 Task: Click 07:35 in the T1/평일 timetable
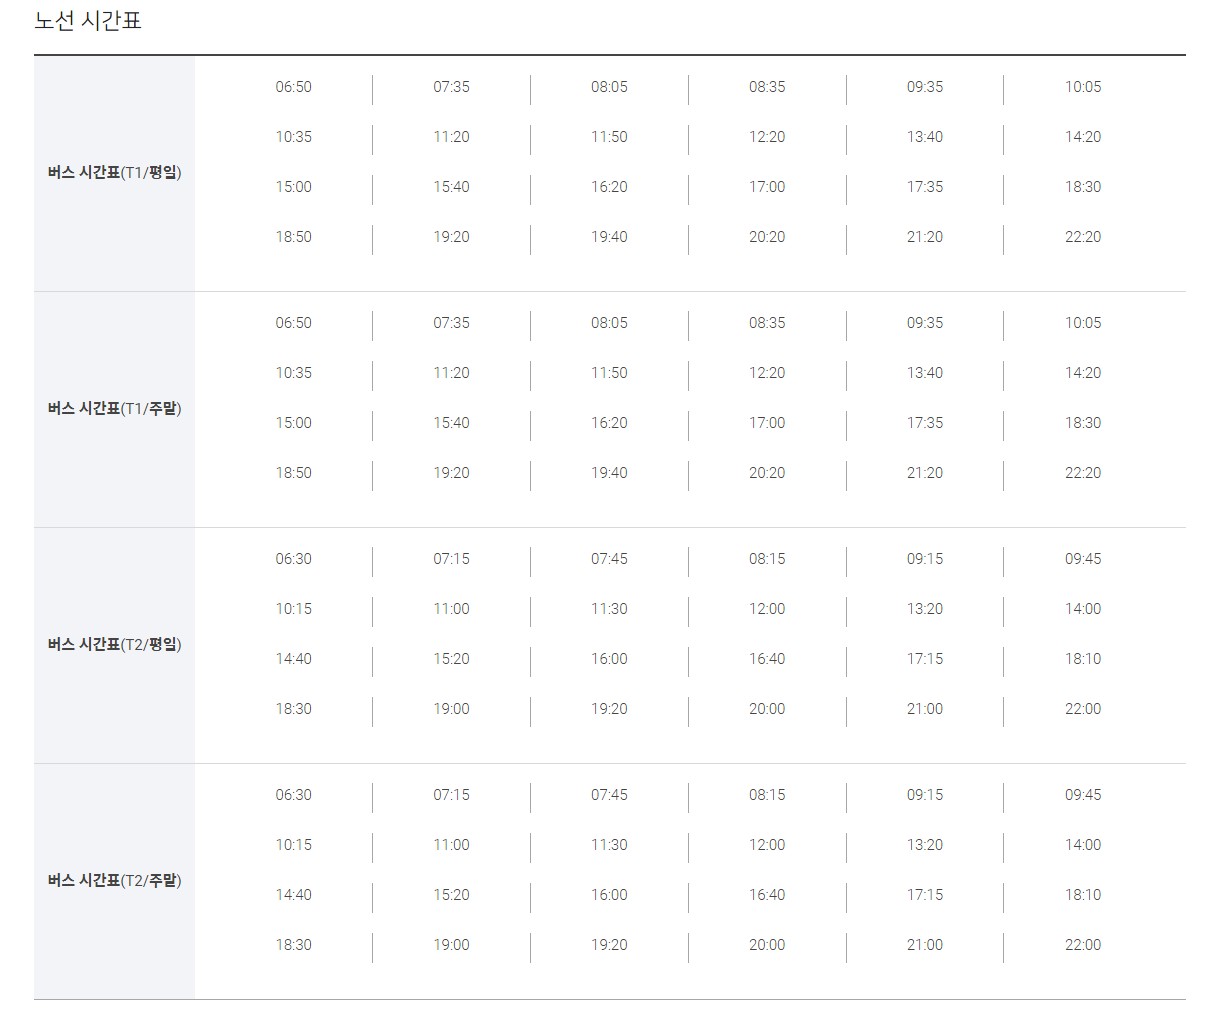point(451,87)
